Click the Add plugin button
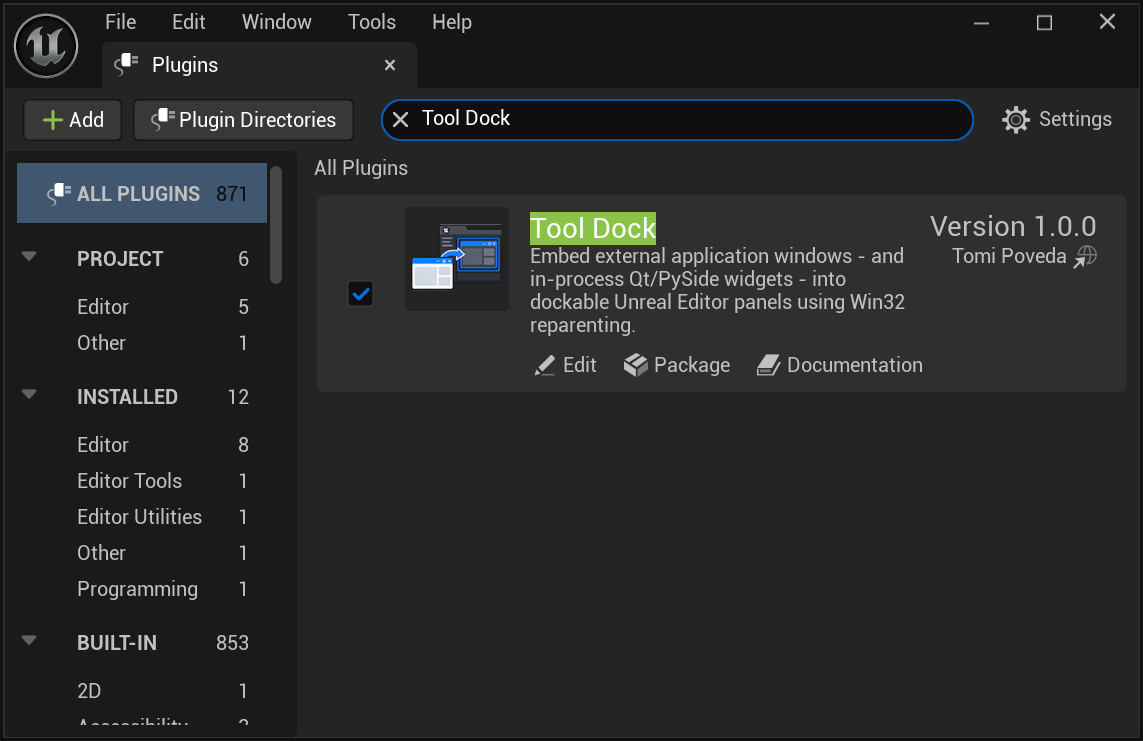Image resolution: width=1143 pixels, height=741 pixels. [73, 119]
